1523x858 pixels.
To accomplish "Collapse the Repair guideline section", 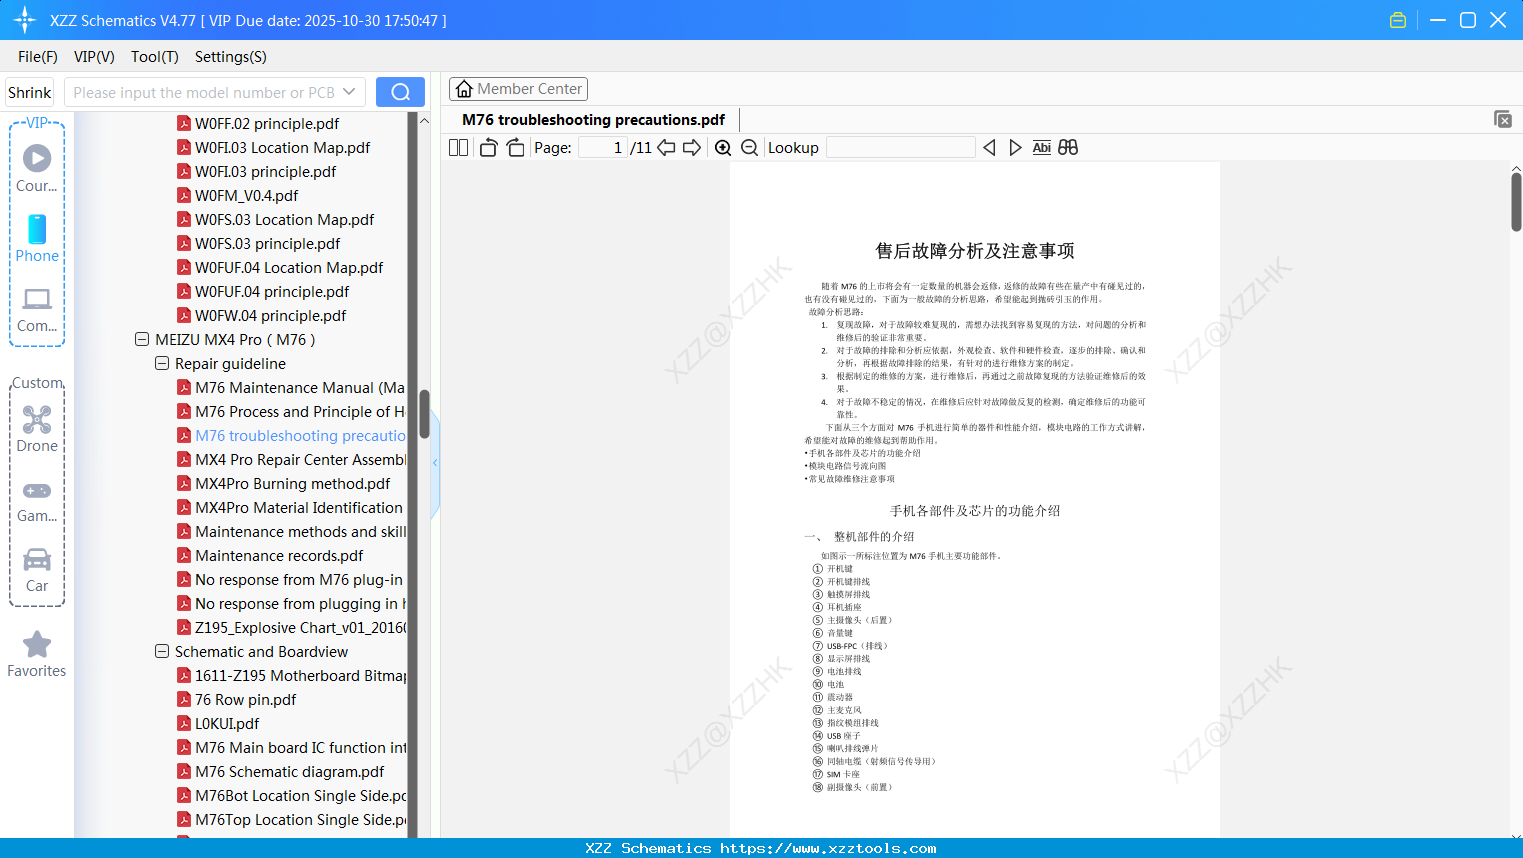I will (x=161, y=363).
